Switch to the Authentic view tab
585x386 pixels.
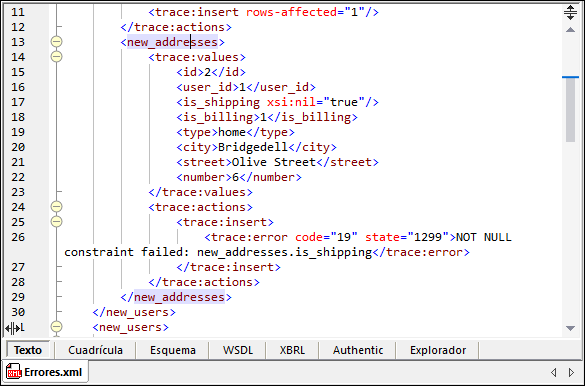tap(358, 350)
